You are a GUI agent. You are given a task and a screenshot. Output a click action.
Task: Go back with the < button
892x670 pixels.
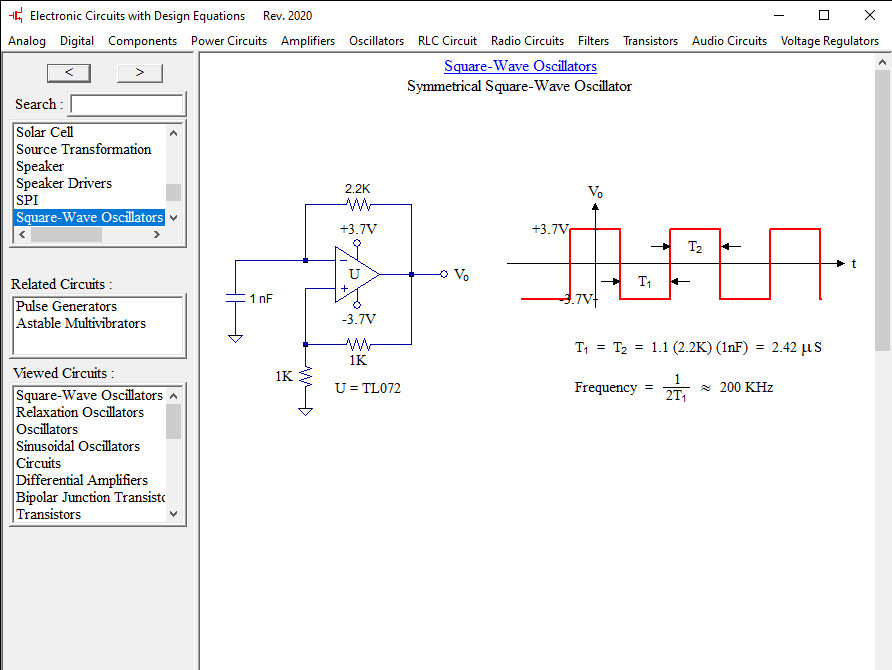[69, 73]
